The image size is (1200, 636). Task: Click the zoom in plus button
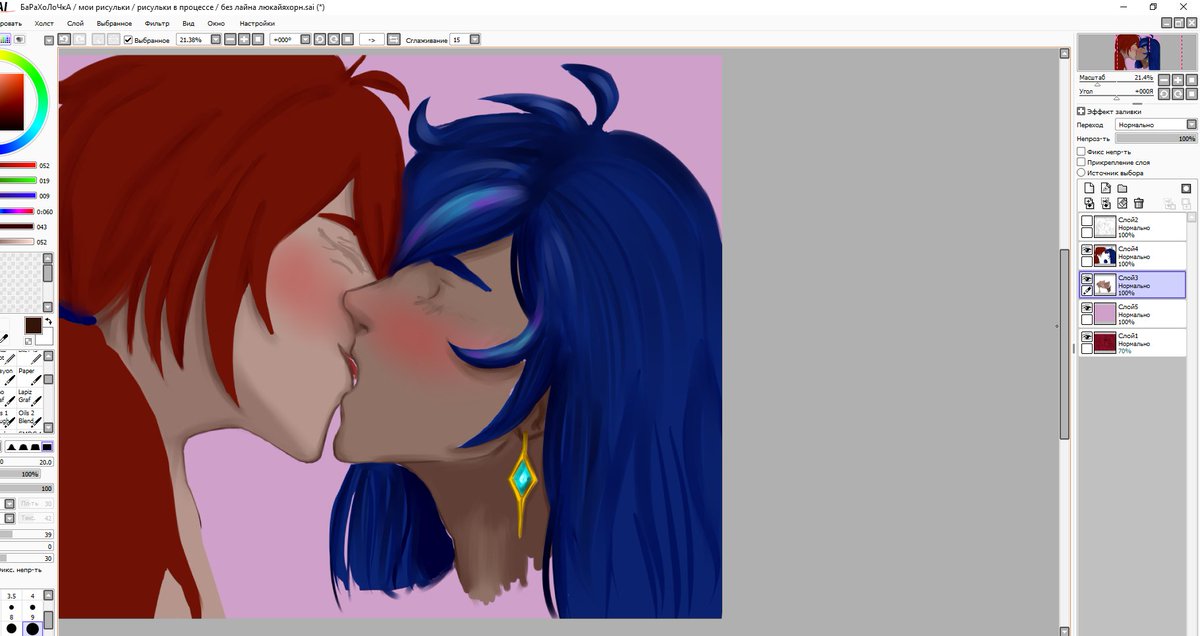tap(244, 40)
